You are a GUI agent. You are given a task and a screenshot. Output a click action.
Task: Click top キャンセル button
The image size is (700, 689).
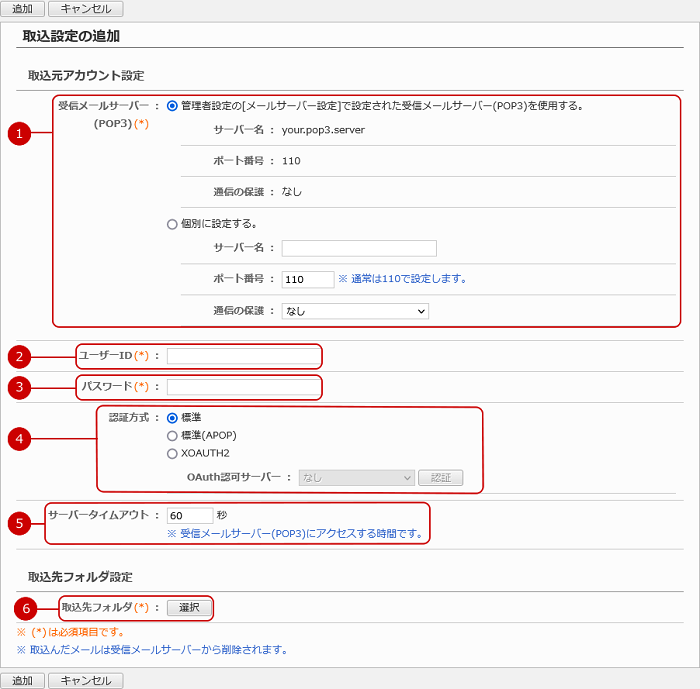click(85, 9)
